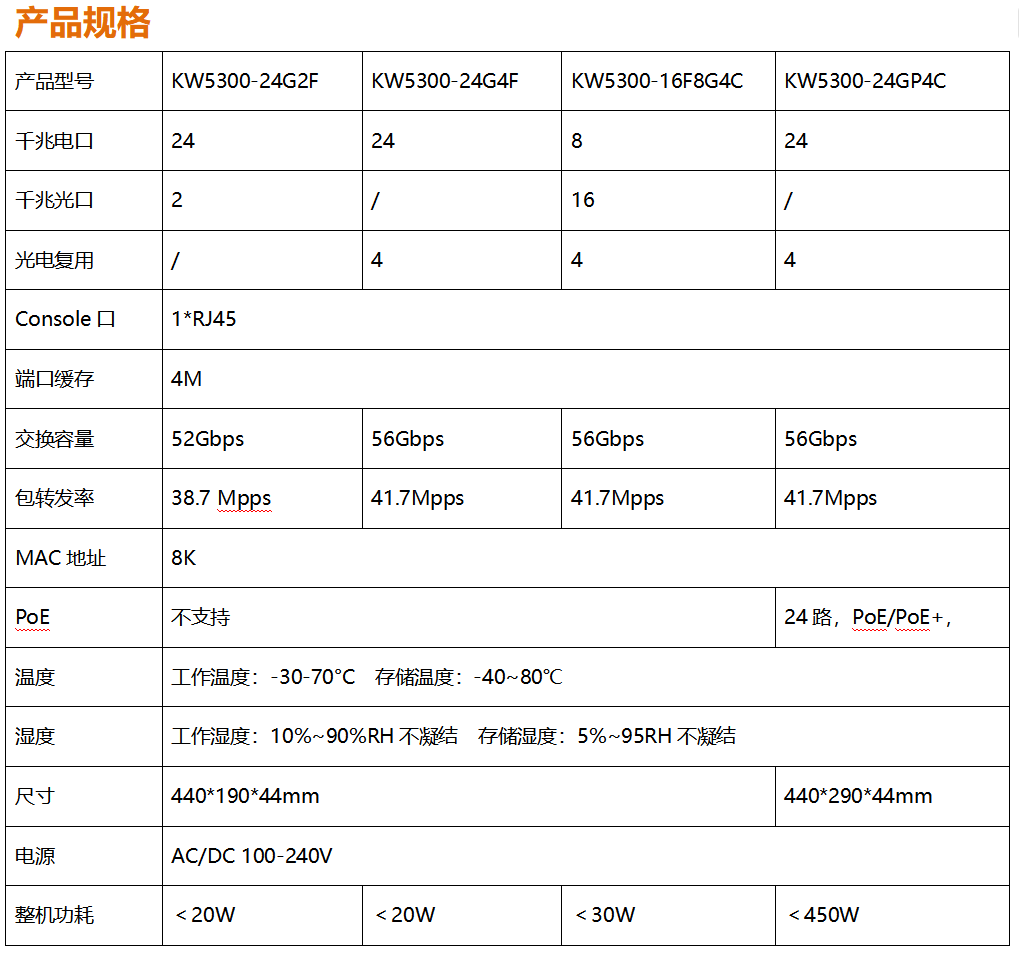This screenshot has height=954, width=1019.
Task: Select the 不支持 PoE cell
Action: click(x=201, y=617)
